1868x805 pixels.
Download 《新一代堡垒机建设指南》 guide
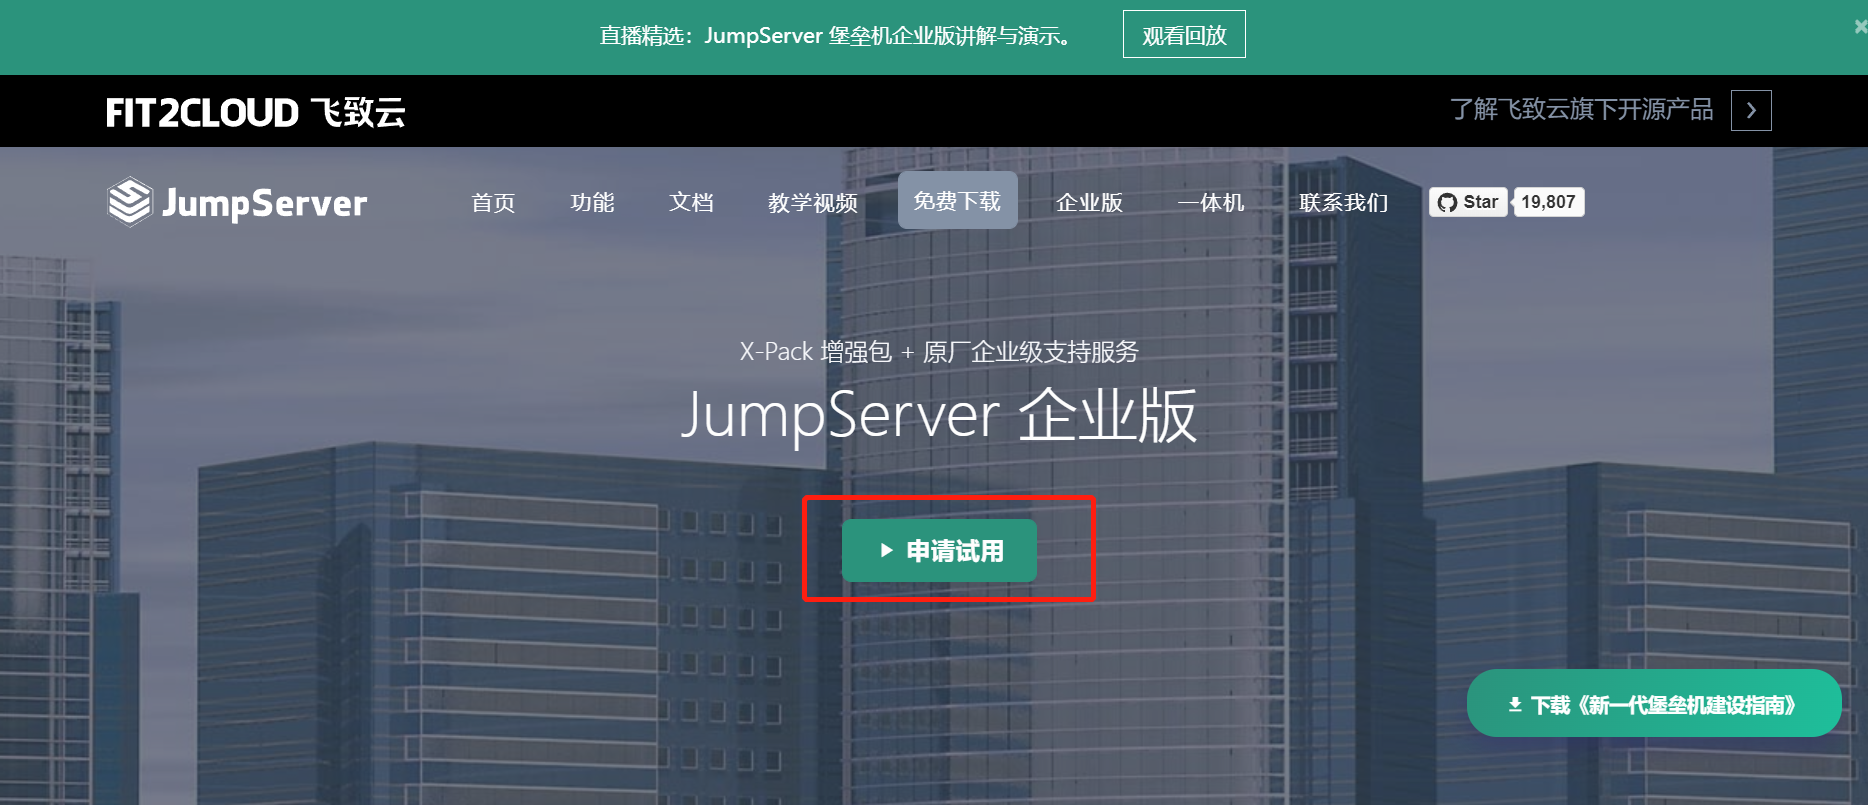(x=1654, y=704)
